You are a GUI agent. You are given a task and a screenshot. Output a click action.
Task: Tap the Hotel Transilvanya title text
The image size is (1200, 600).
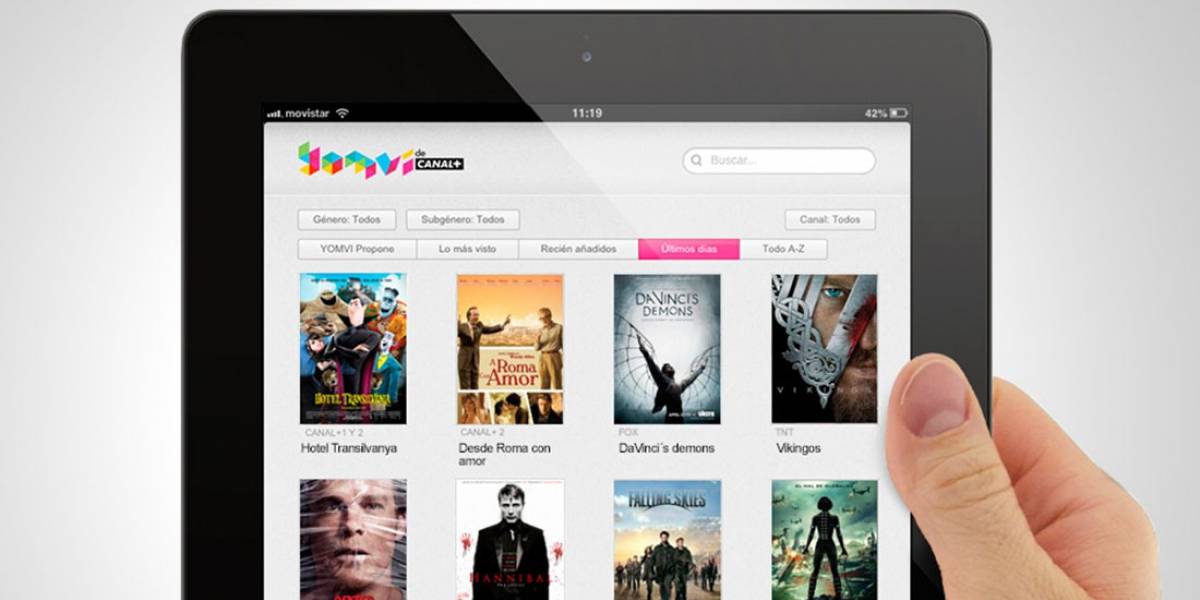pyautogui.click(x=349, y=449)
